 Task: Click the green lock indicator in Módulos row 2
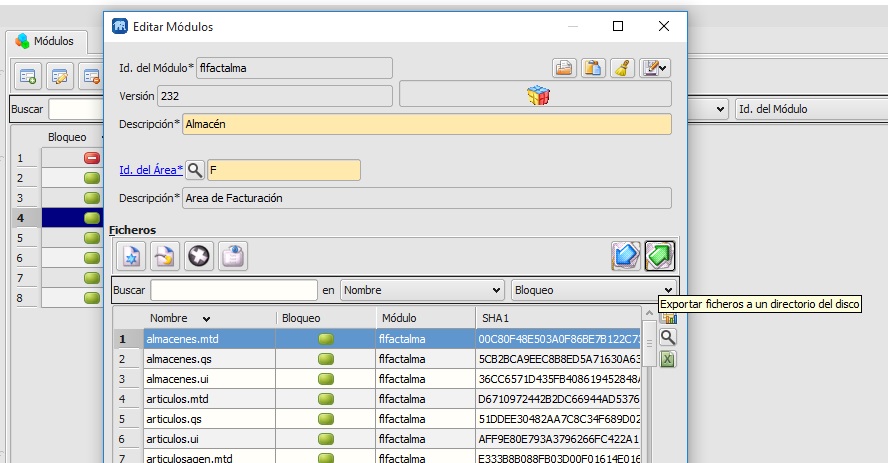click(92, 178)
